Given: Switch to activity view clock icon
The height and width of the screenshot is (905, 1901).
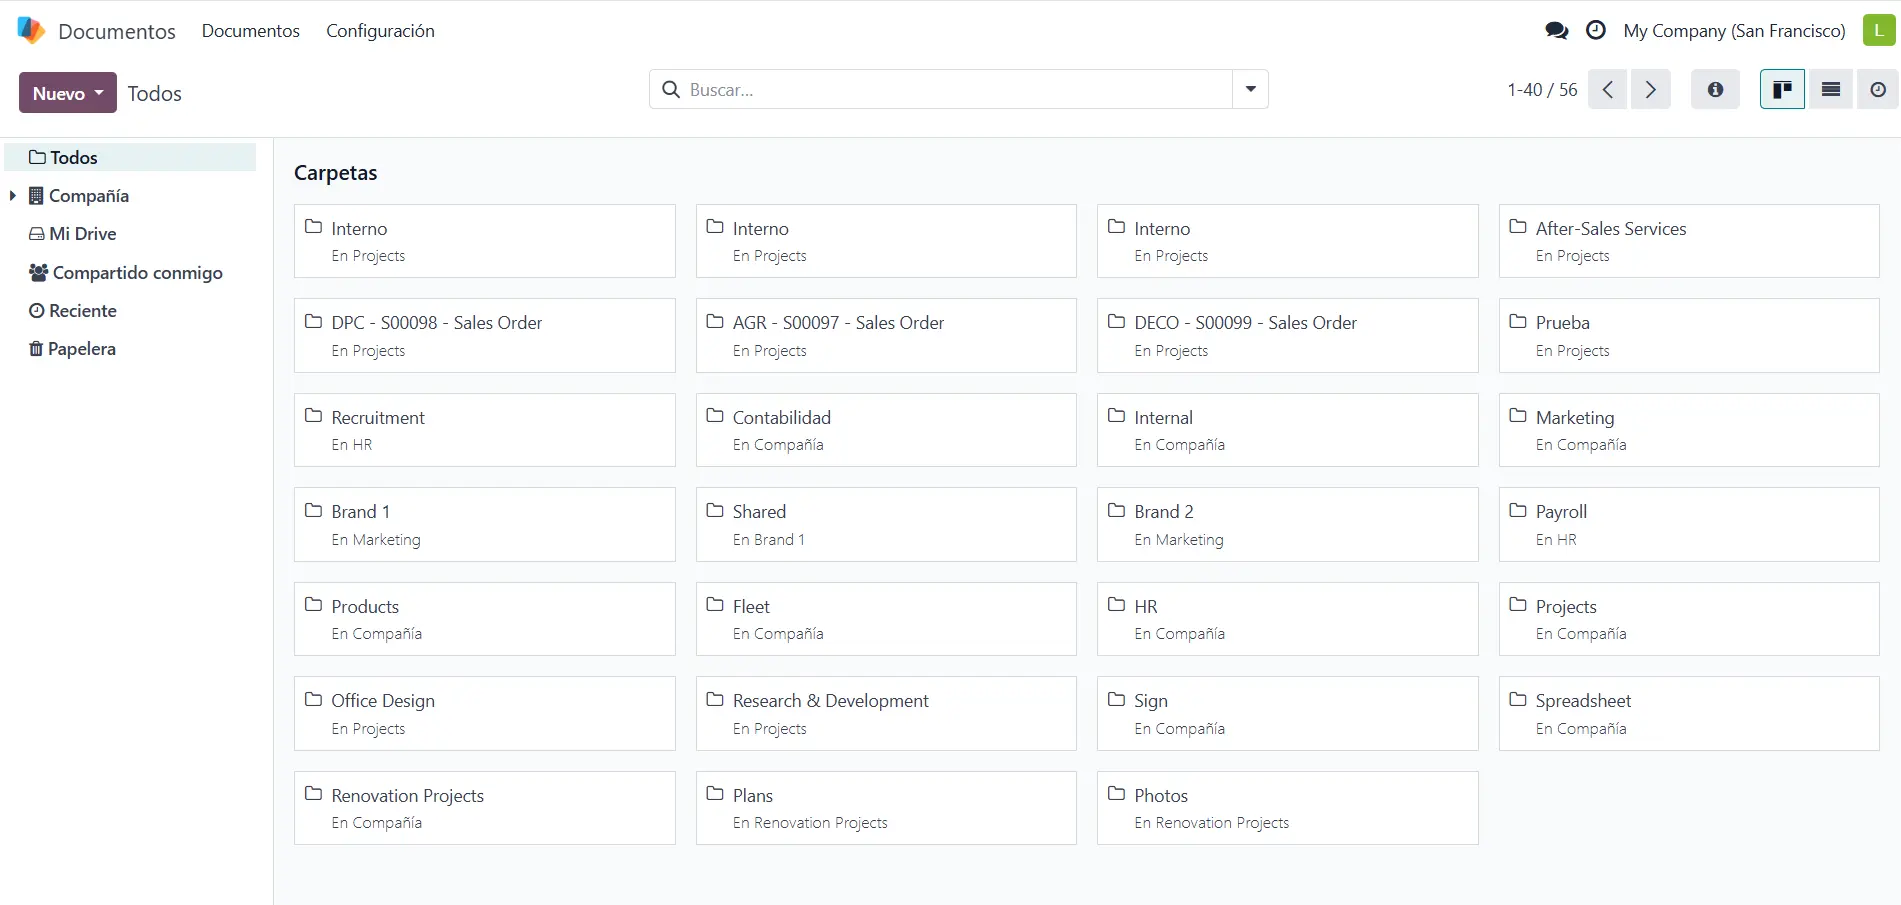Looking at the screenshot, I should (1878, 90).
